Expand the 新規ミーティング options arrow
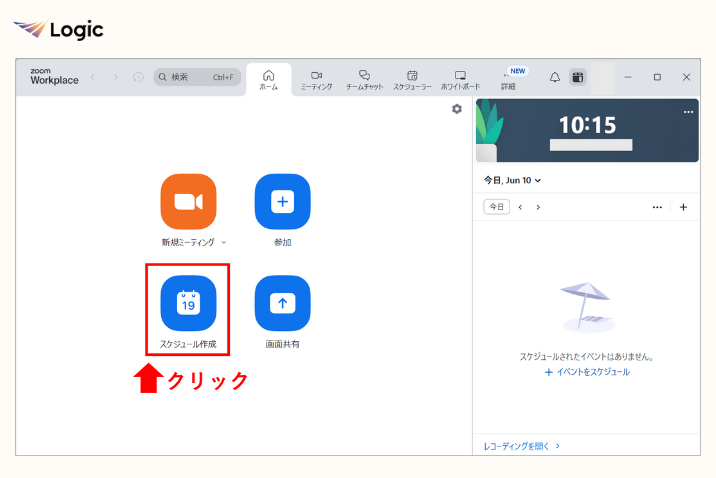This screenshot has height=478, width=716. (224, 242)
